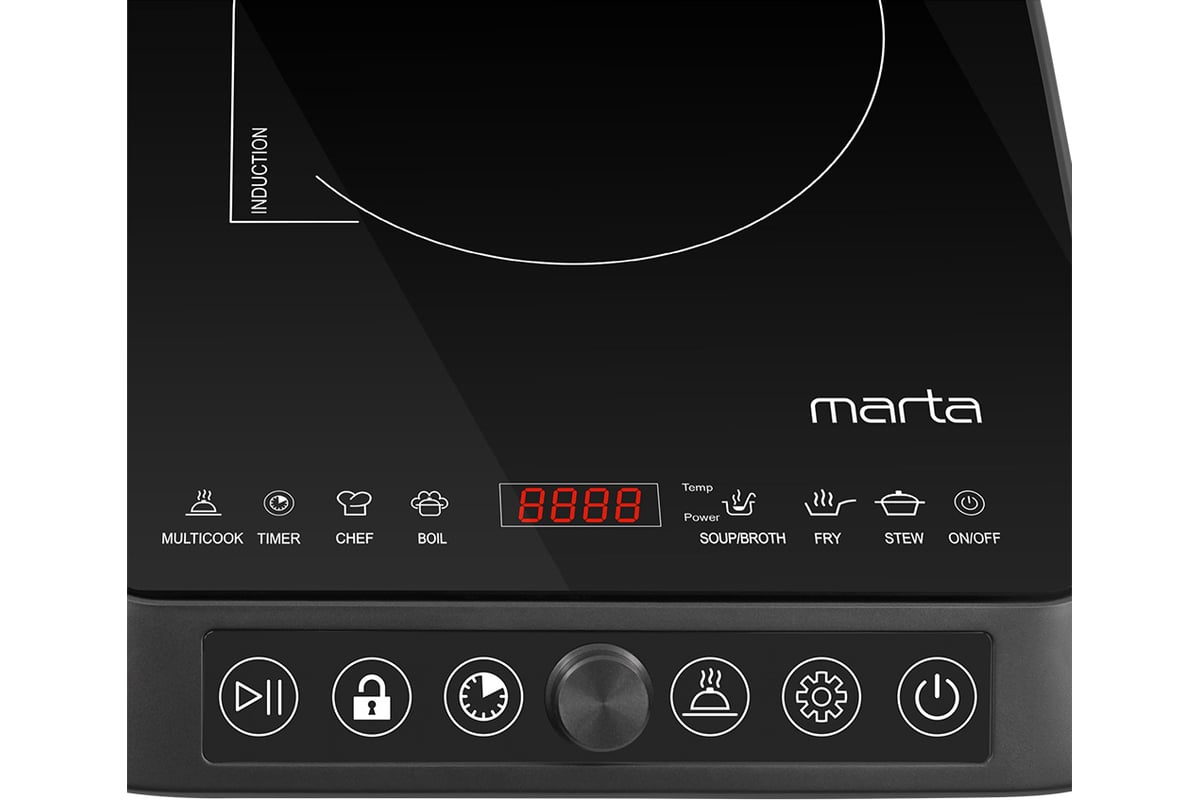The image size is (1200, 800).
Task: Click the STEW label
Action: [x=904, y=539]
